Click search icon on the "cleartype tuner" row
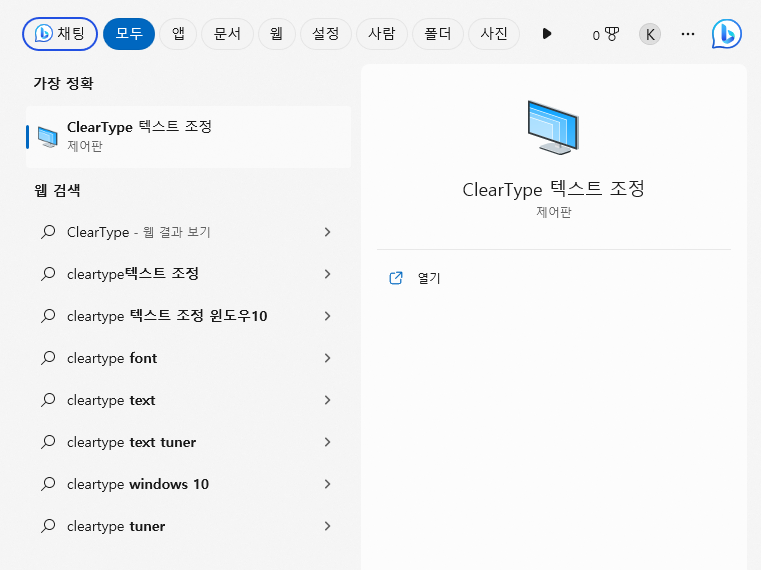The height and width of the screenshot is (570, 761). [x=48, y=526]
